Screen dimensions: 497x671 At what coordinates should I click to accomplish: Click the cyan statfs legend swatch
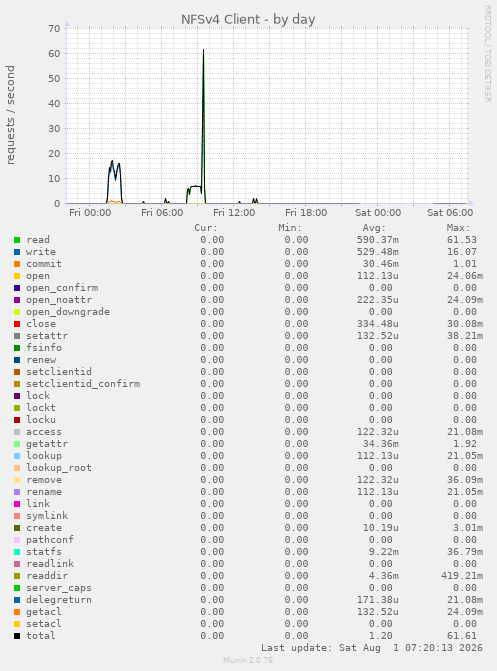coord(17,552)
